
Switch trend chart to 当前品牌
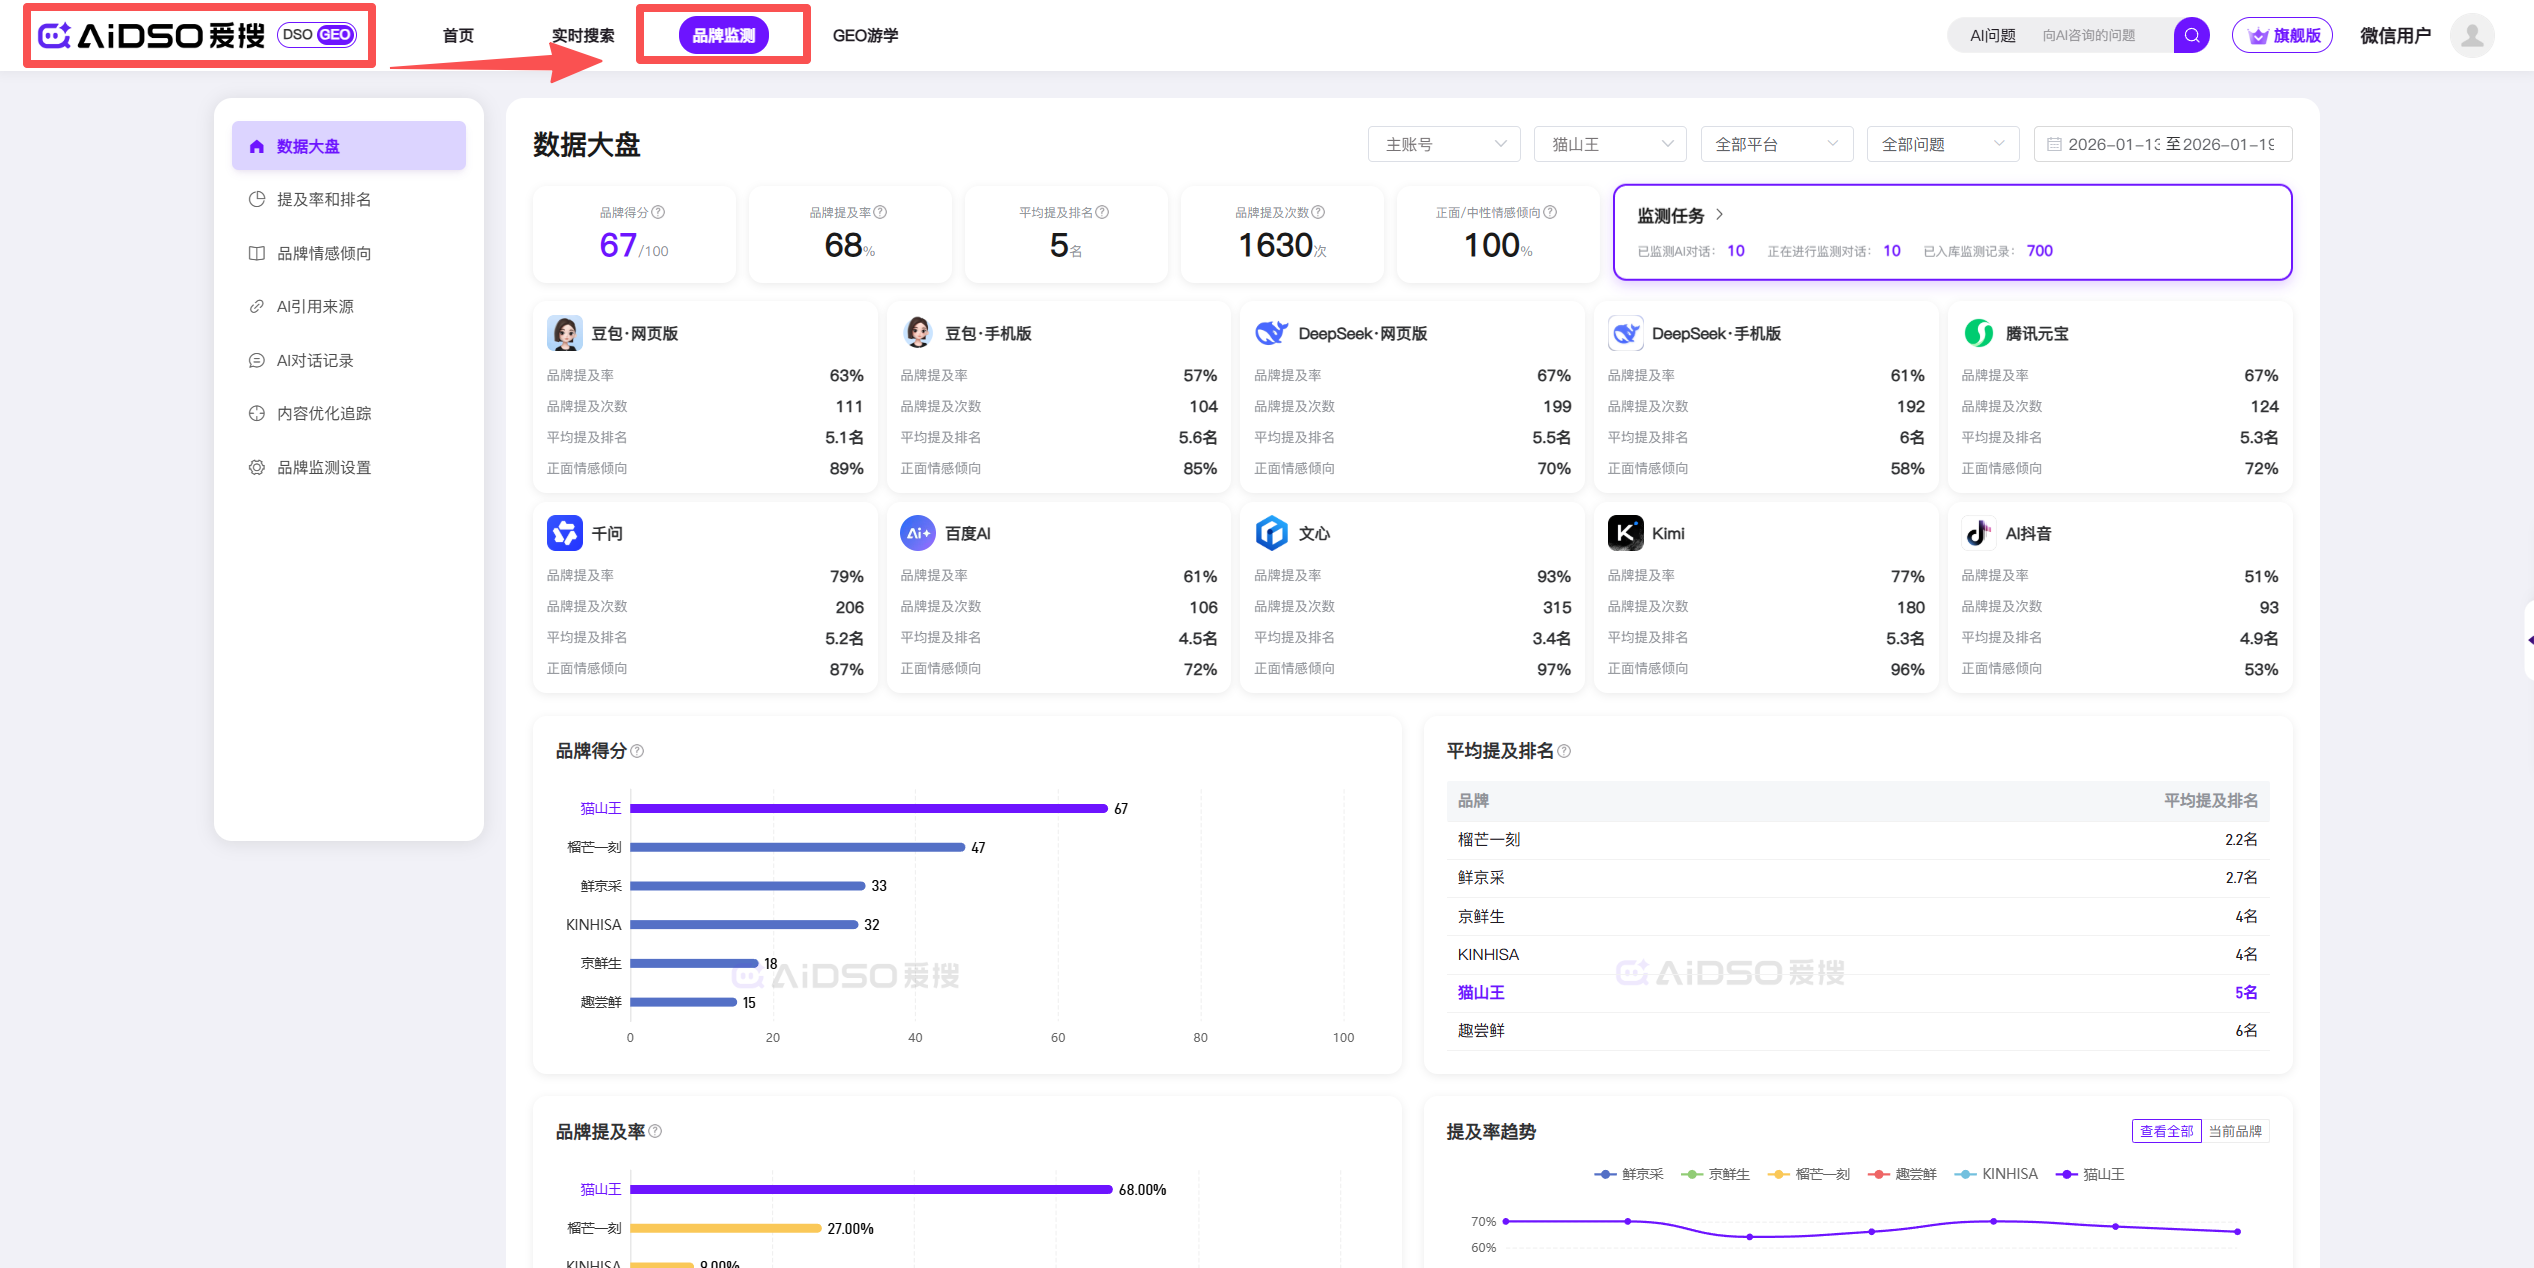click(2235, 1131)
